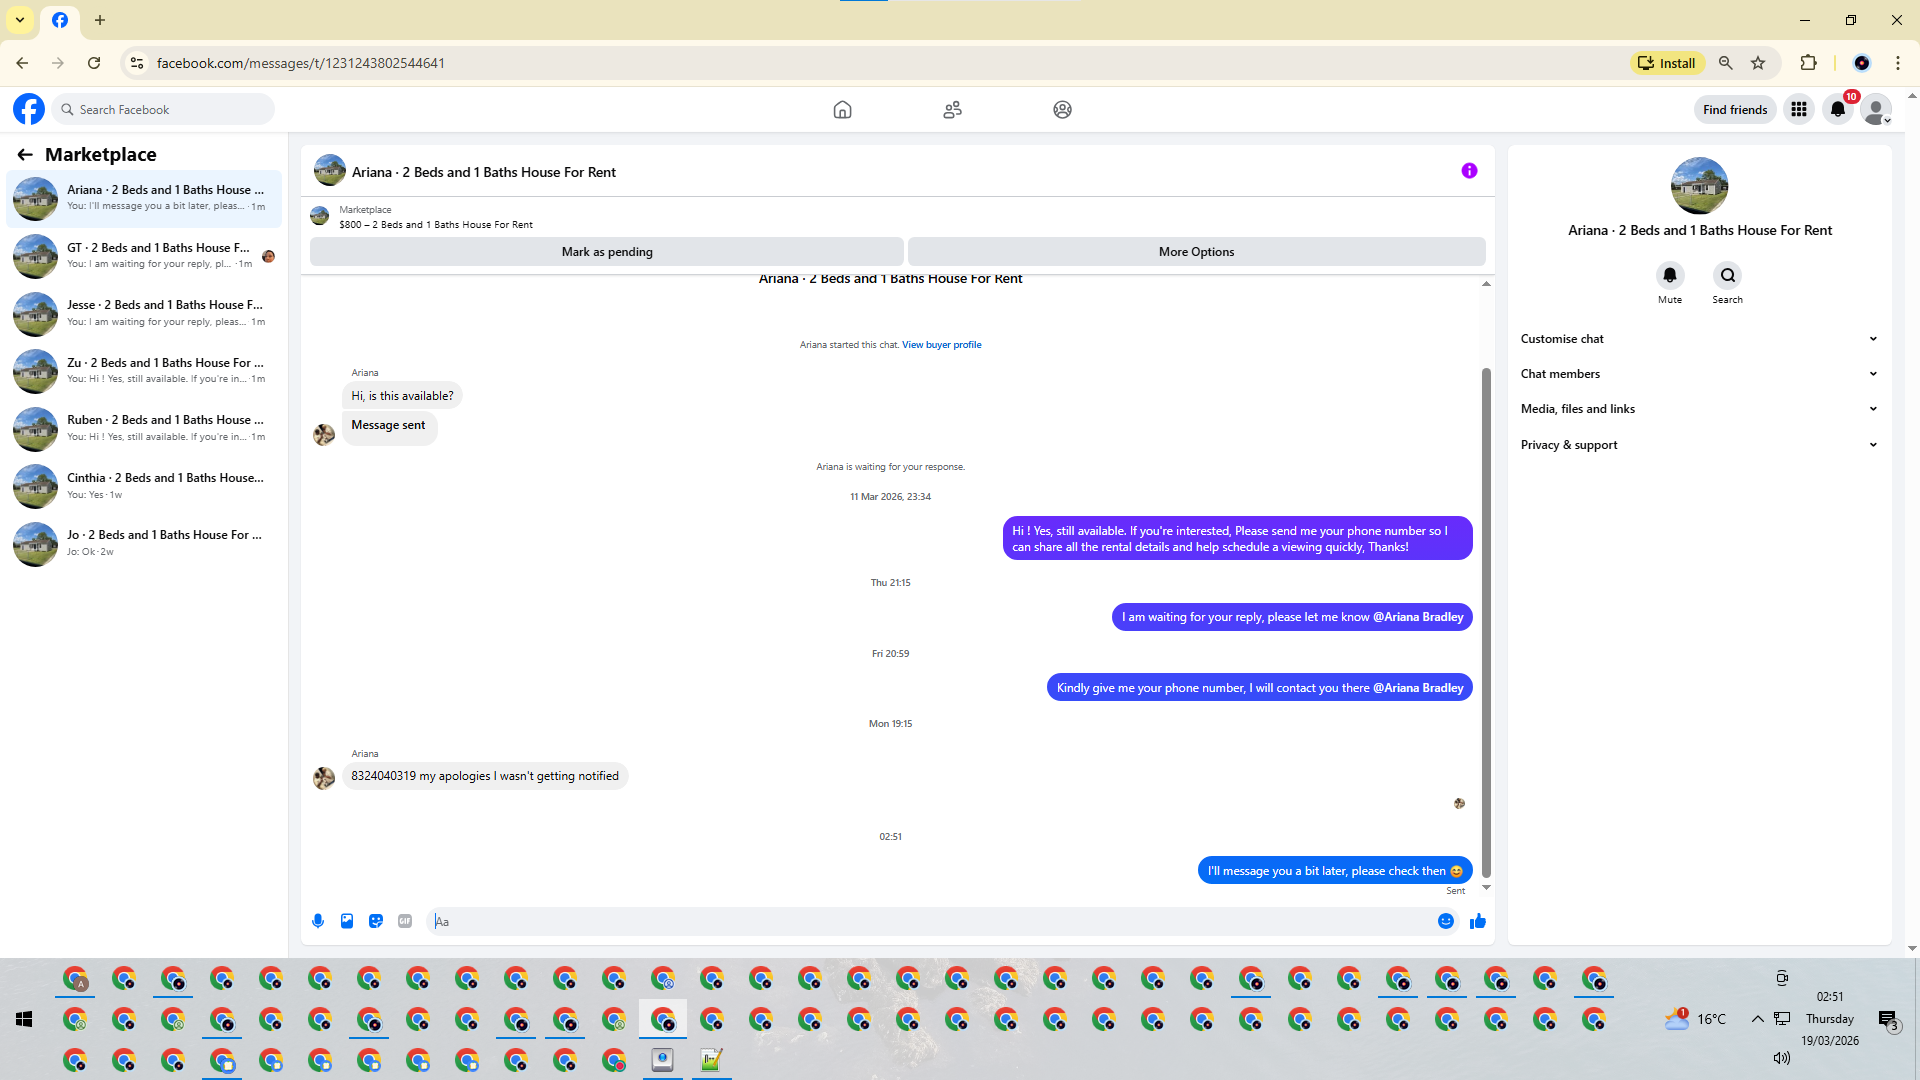Search in conversation via side panel

point(1727,275)
